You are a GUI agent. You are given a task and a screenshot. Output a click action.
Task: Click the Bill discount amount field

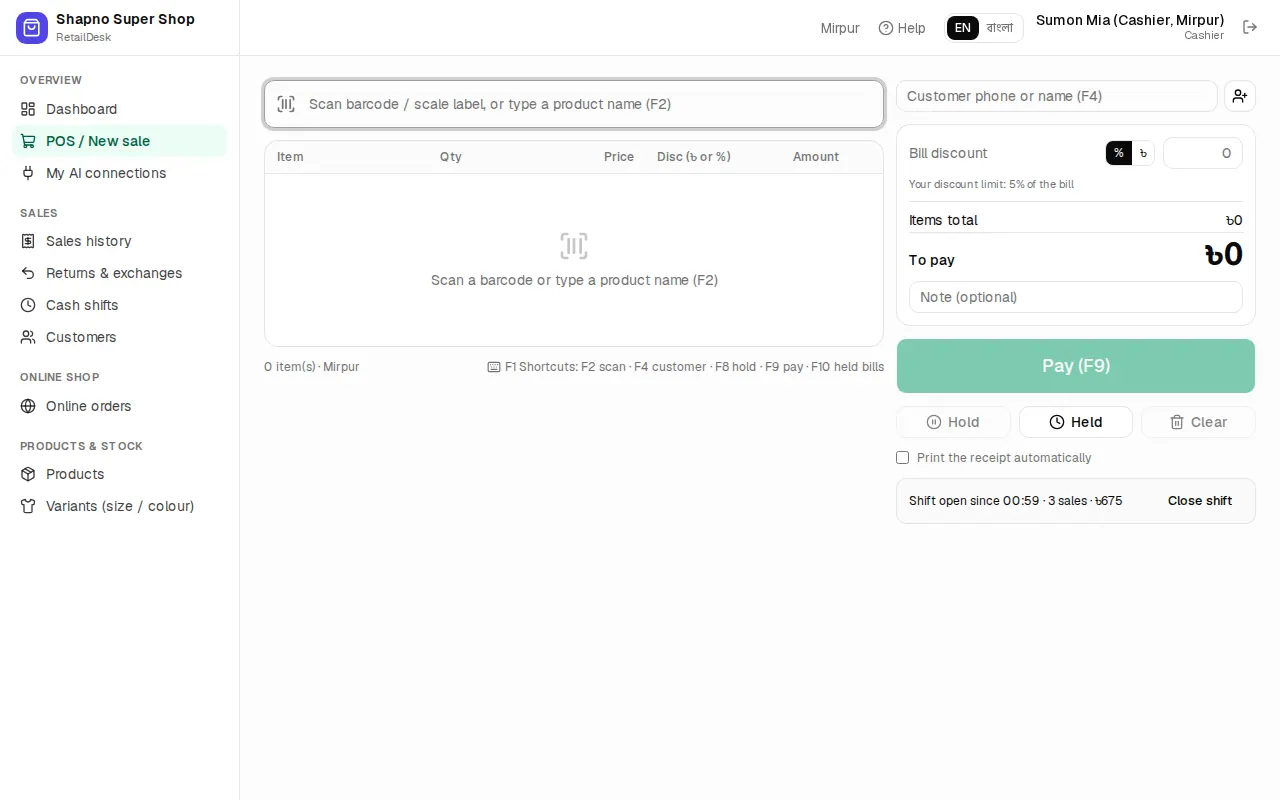[x=1203, y=153]
